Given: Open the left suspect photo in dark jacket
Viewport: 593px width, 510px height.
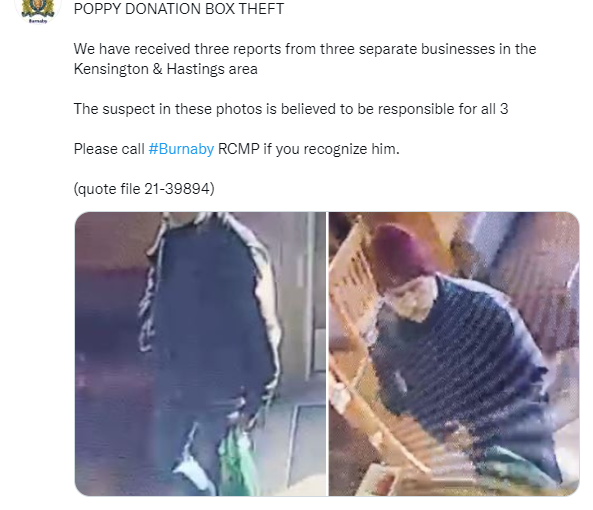Looking at the screenshot, I should (x=200, y=354).
